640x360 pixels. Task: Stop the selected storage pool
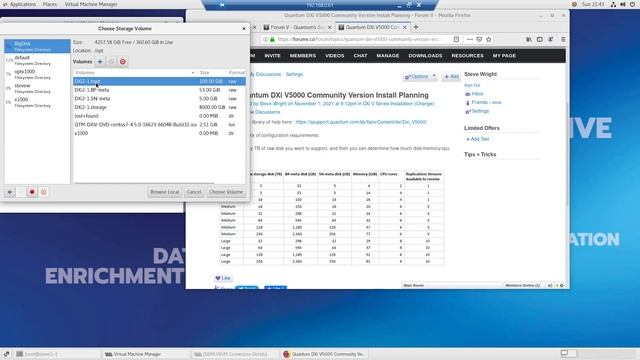[32, 192]
